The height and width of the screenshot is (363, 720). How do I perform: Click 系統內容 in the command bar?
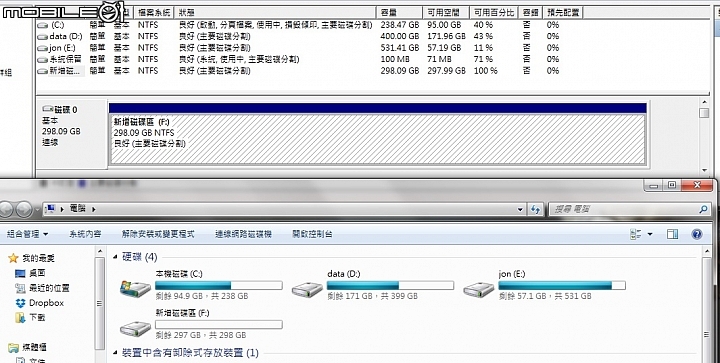pos(85,235)
